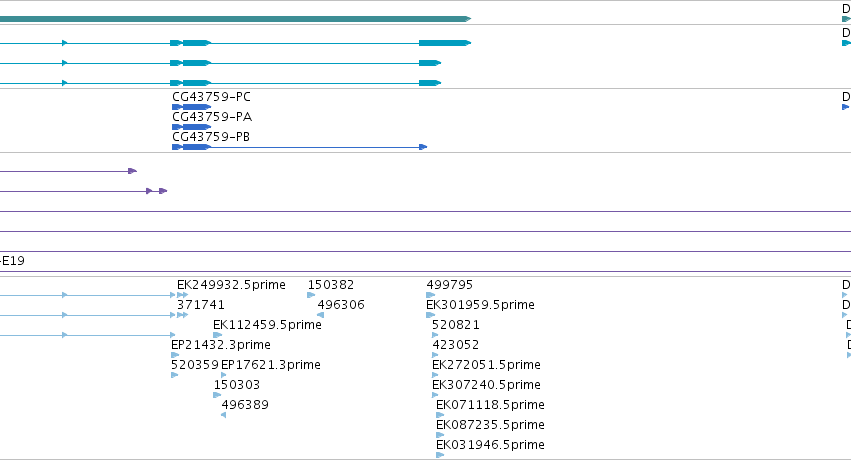This screenshot has height=460, width=851.
Task: Select the 150382 feature label
Action: pyautogui.click(x=331, y=285)
